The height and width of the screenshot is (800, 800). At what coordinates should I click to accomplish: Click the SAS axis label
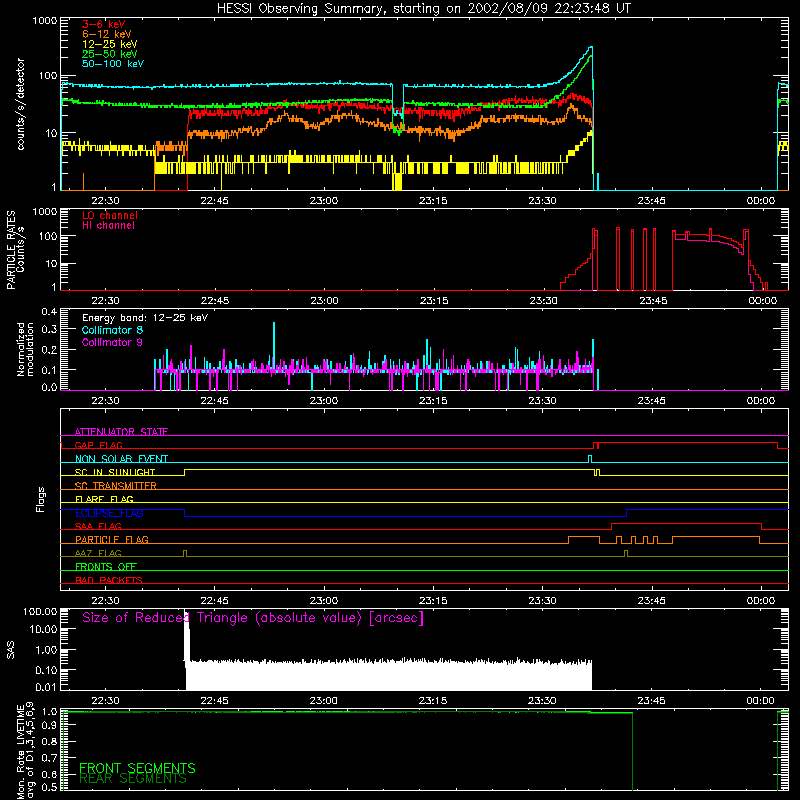click(11, 650)
